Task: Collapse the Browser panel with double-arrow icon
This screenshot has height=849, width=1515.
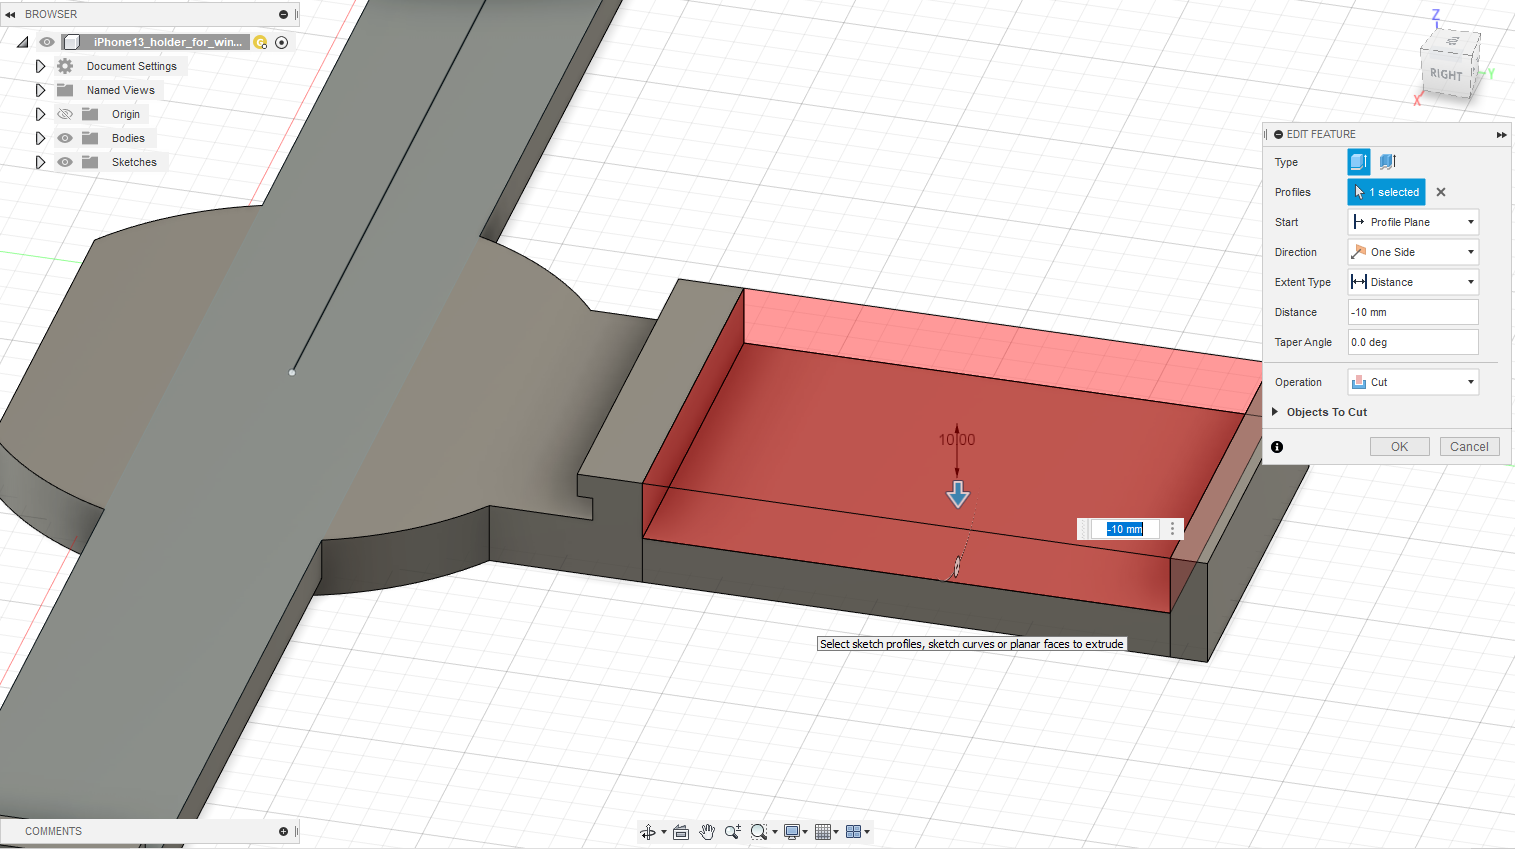Action: click(10, 14)
